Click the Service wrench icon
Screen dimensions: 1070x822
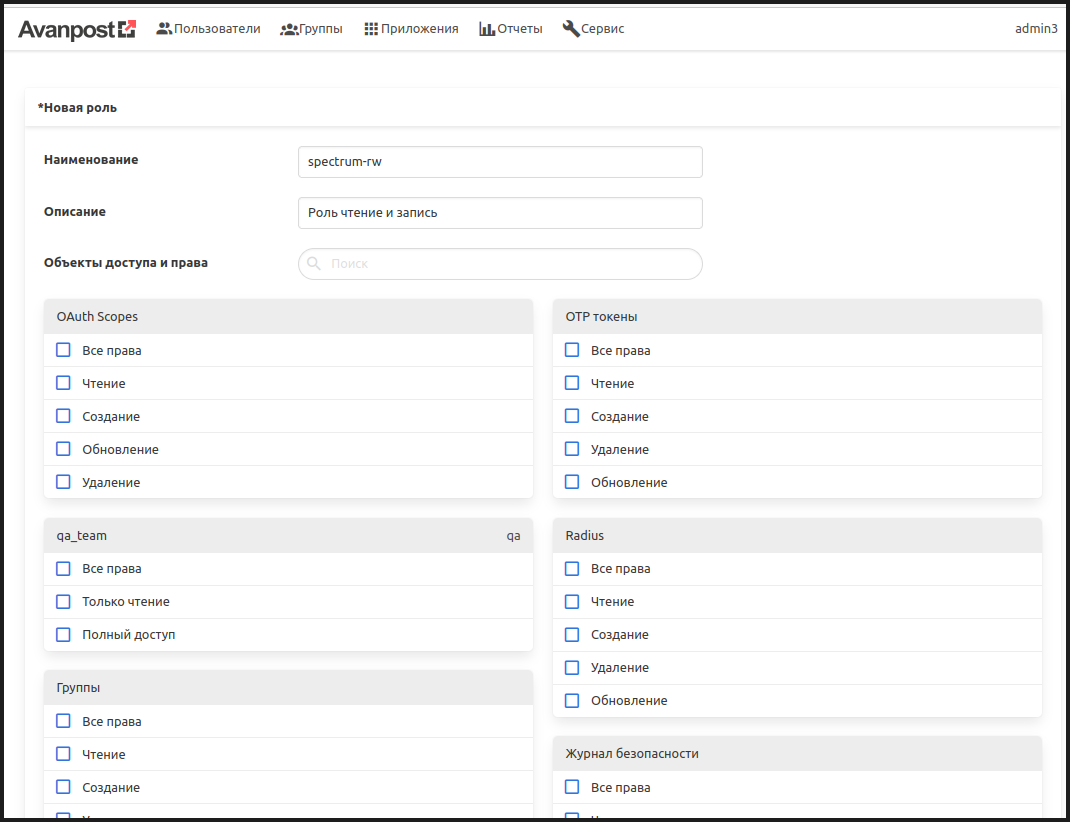[x=571, y=29]
